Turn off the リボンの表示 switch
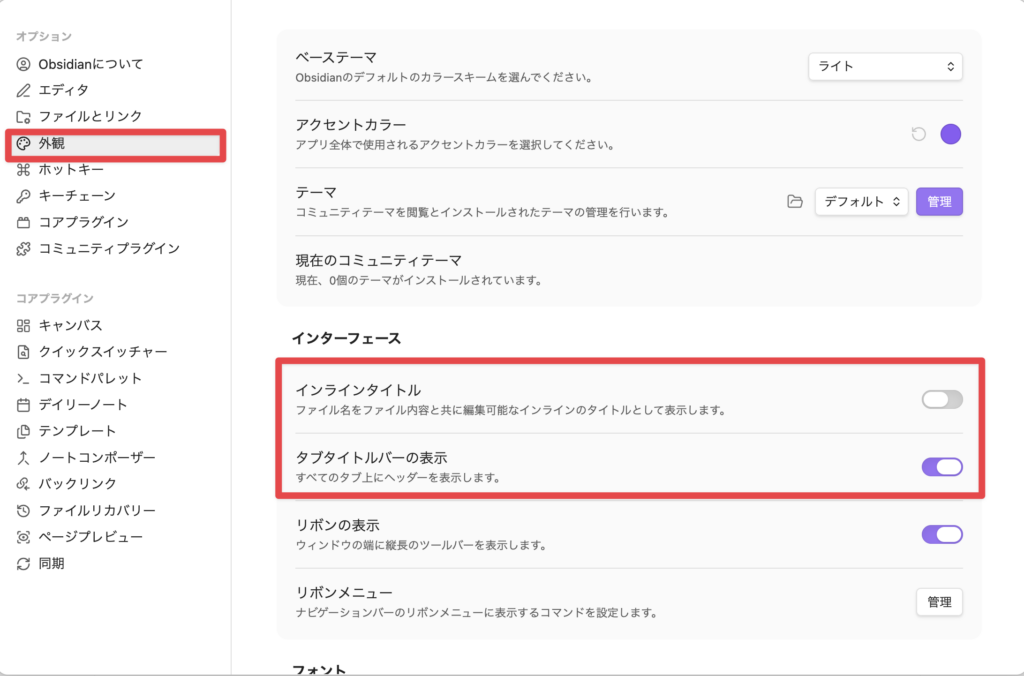 coord(942,534)
